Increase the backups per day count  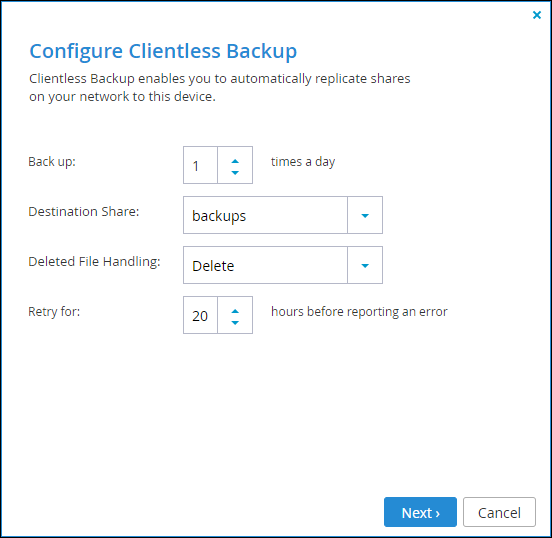(235, 161)
